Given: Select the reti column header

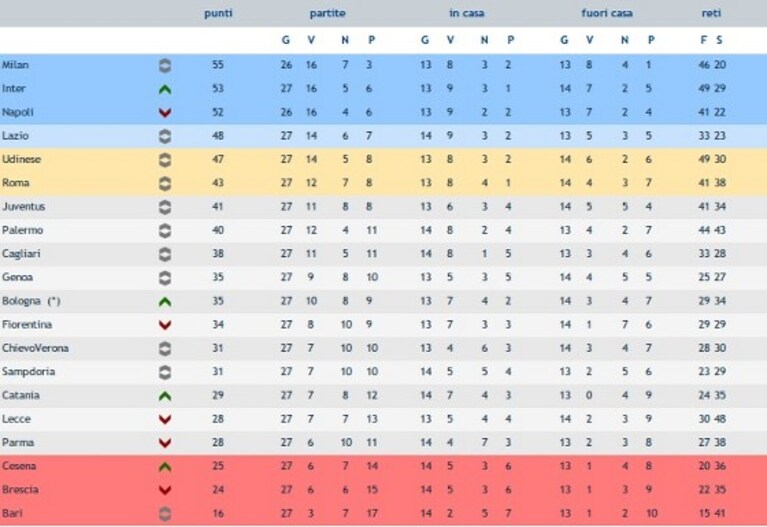Looking at the screenshot, I should pyautogui.click(x=711, y=13).
